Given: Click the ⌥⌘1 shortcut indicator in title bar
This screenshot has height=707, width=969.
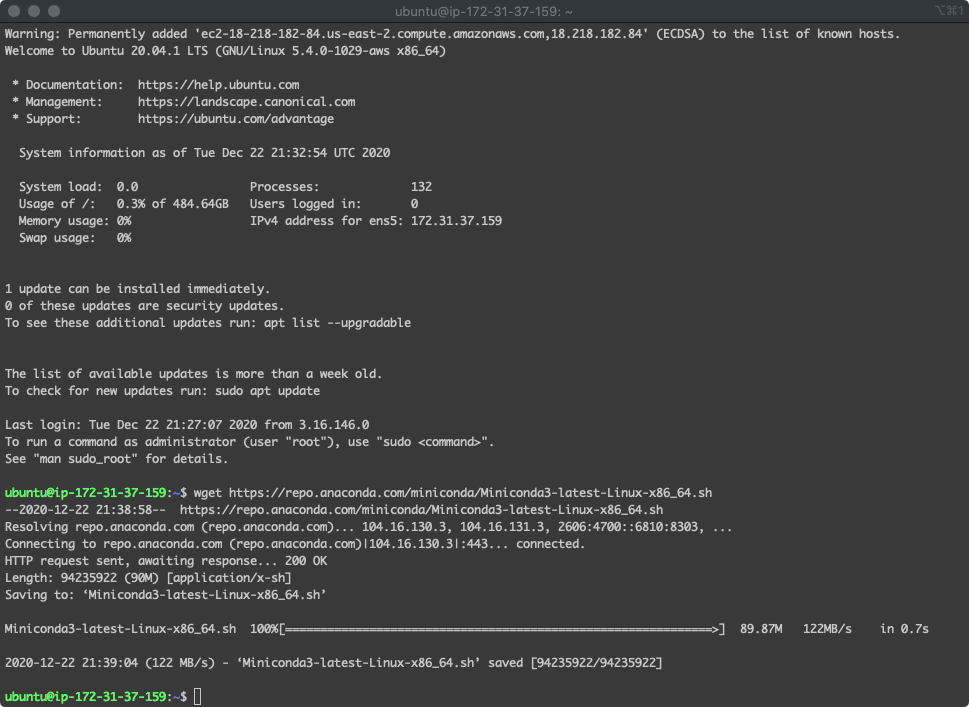Looking at the screenshot, I should pos(949,11).
